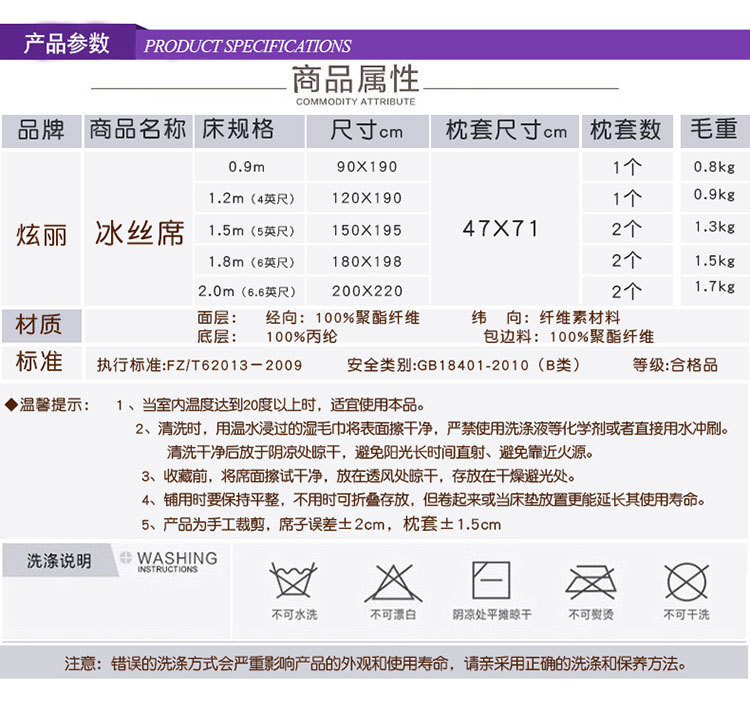Click 纬向: 纤维素材料 text
750x710 pixels.
coord(546,318)
